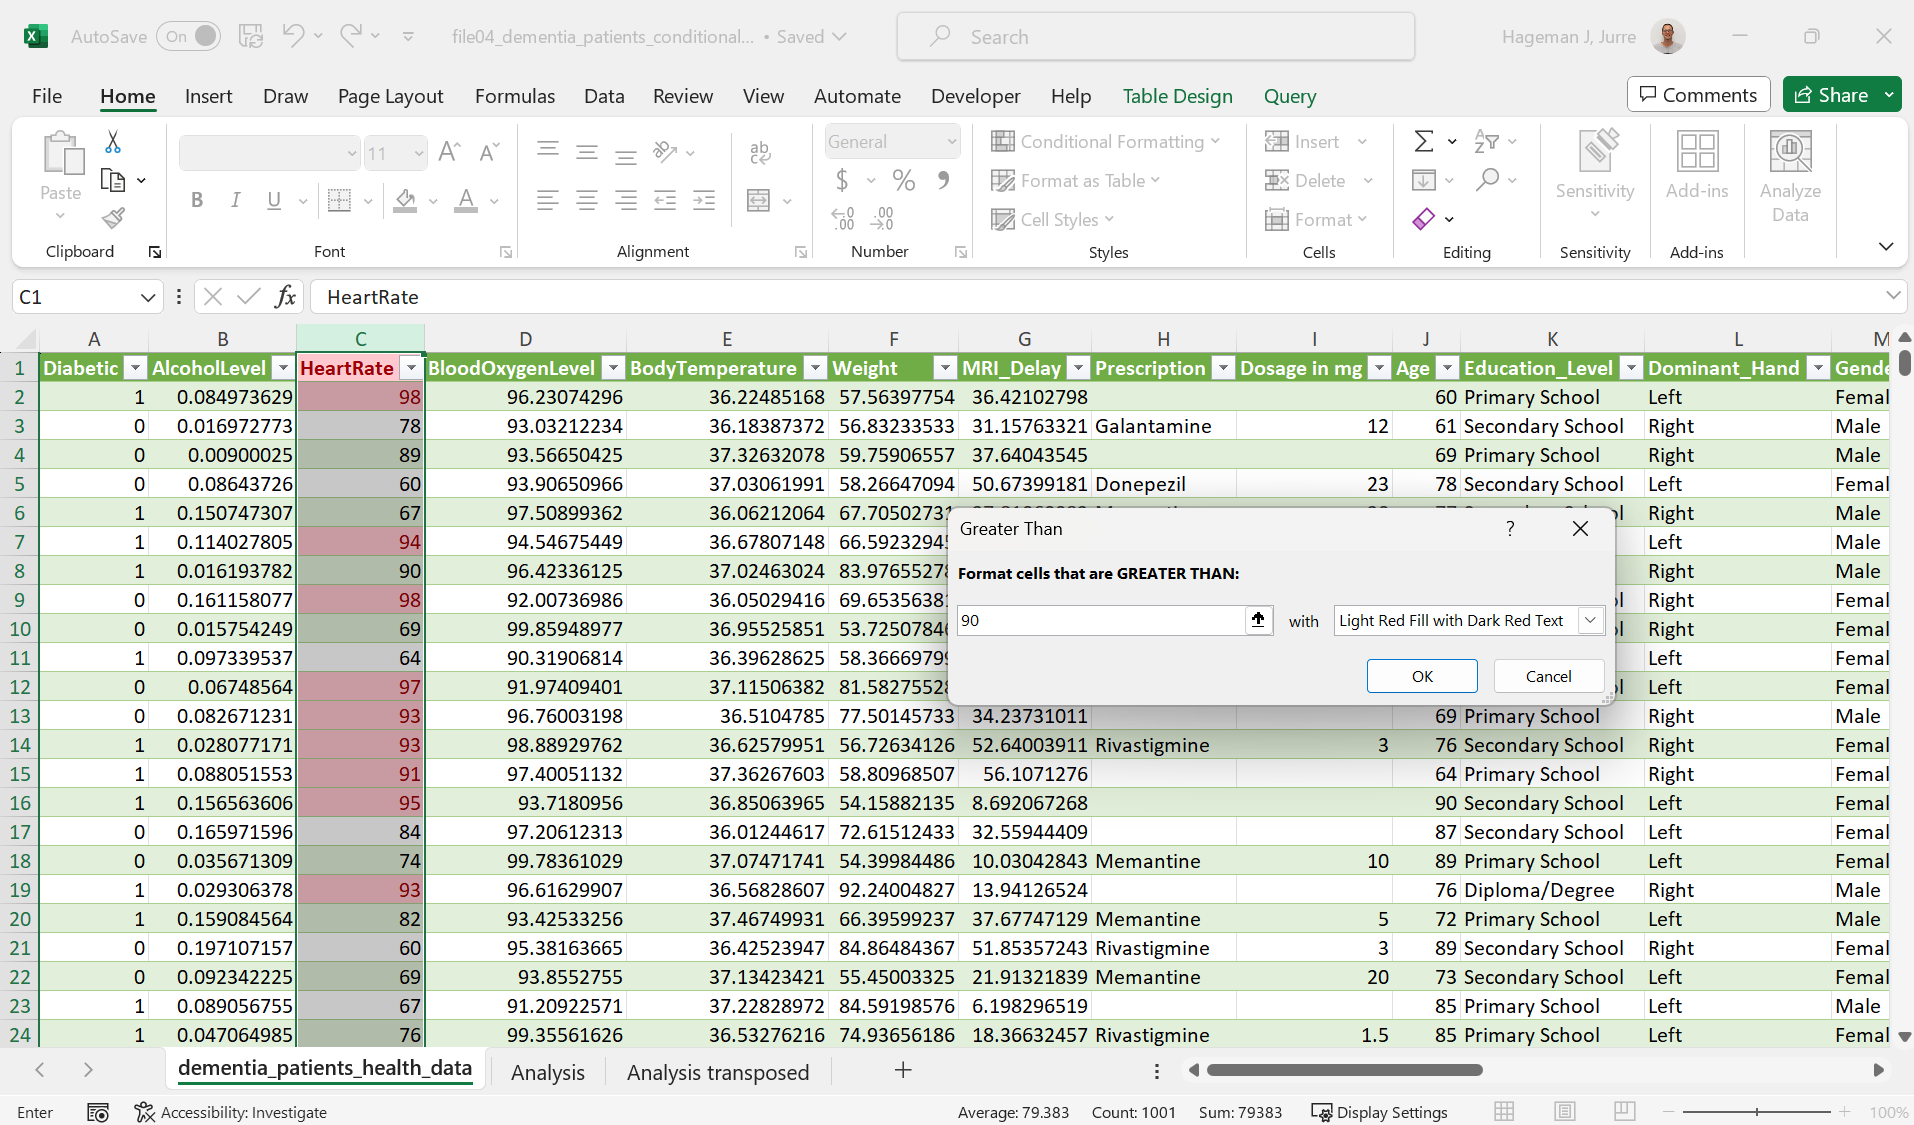The image size is (1914, 1125).
Task: Cancel the Greater Than dialog
Action: [x=1547, y=675]
